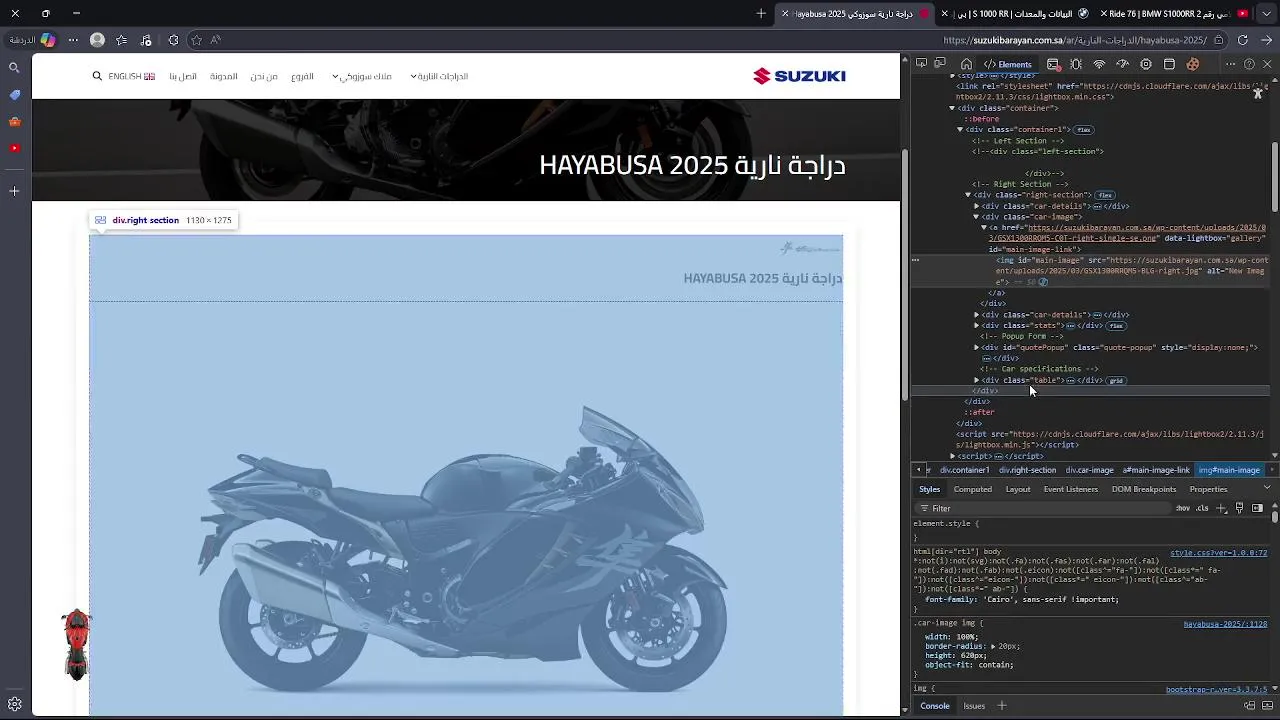Select img#main-image in the breadcrumb

click(x=1229, y=470)
